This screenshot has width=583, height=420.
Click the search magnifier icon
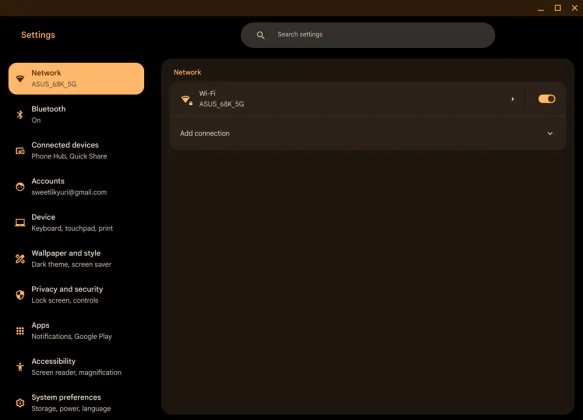261,35
